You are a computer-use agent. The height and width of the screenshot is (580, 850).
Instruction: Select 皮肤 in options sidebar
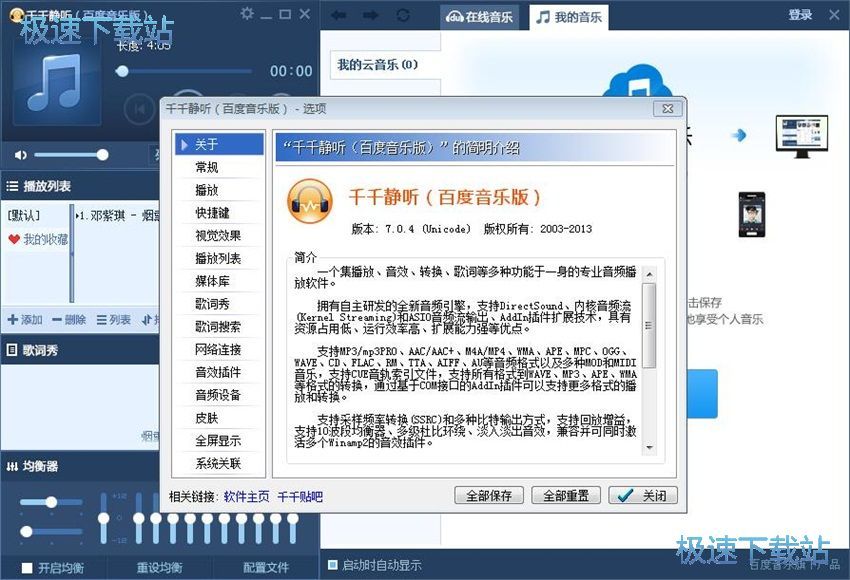pos(220,418)
